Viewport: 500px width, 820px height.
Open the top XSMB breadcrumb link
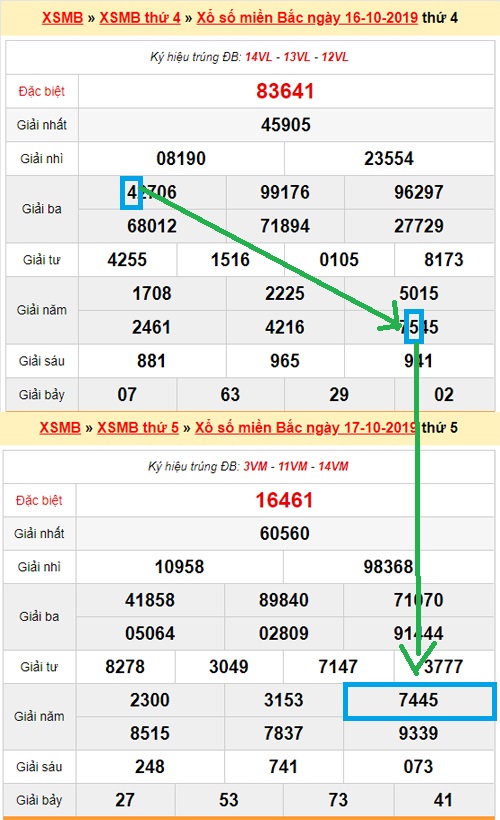click(x=62, y=18)
